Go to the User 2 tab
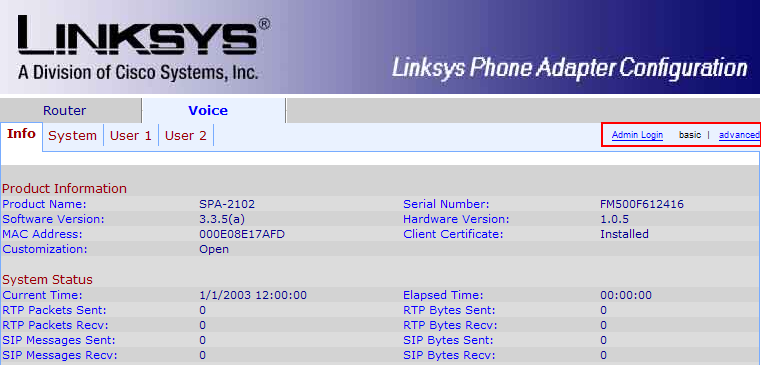Viewport: 761px width, 365px height. (185, 135)
